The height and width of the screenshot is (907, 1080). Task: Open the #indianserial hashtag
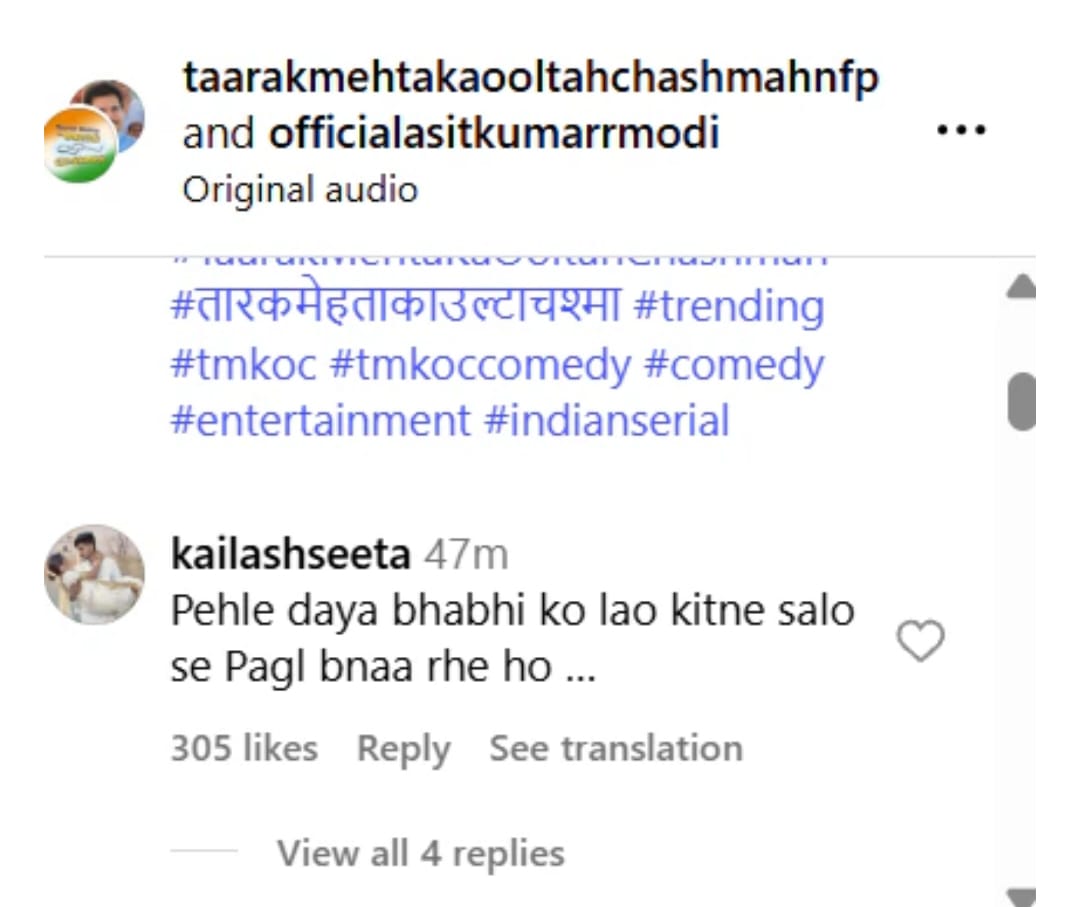[606, 420]
